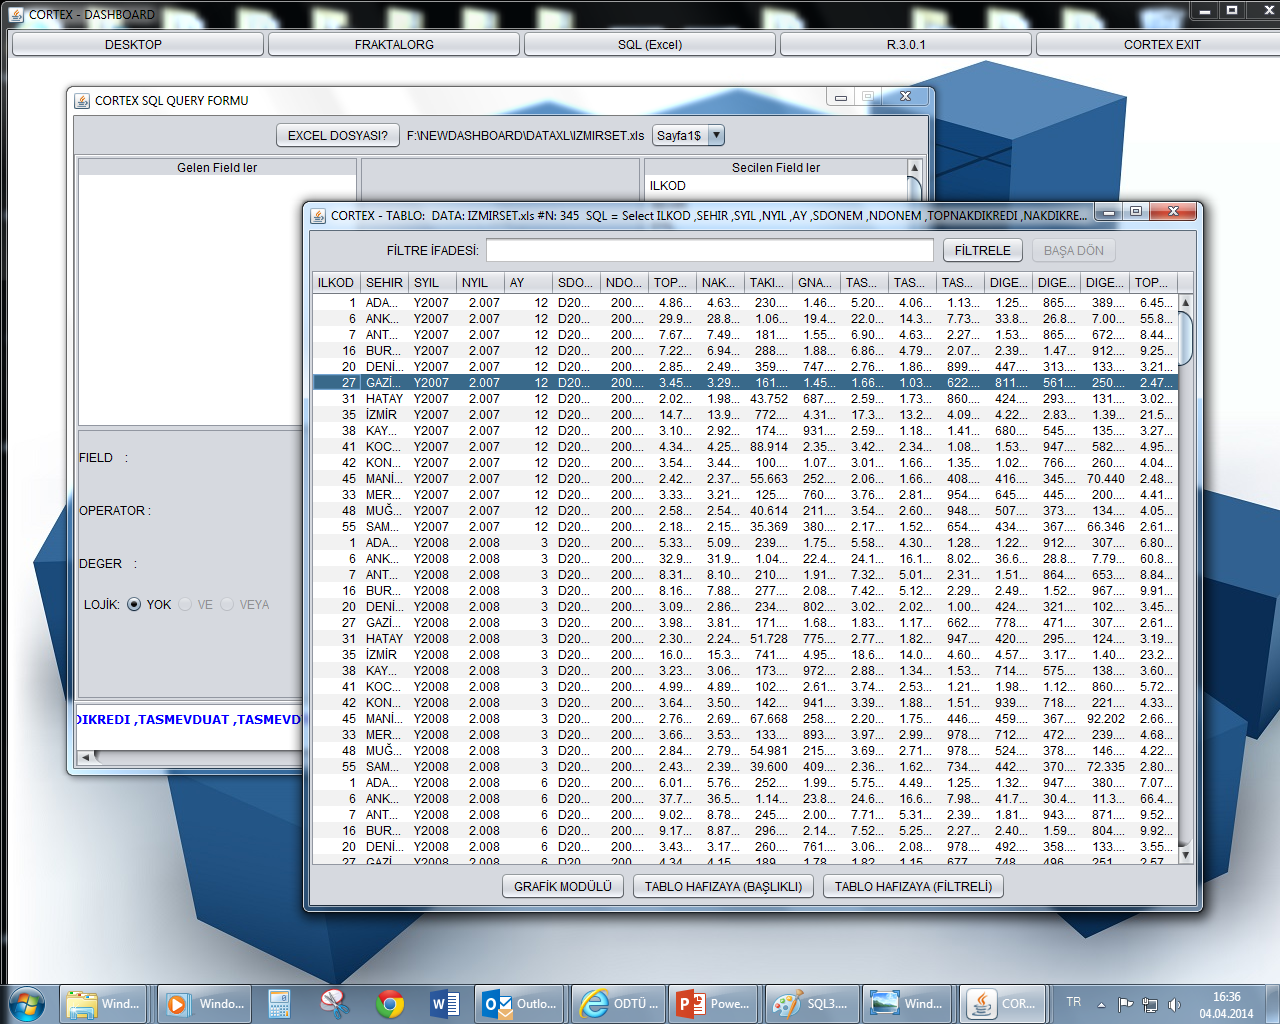Screen dimensions: 1284x1024
Task: Click the SEHIR column header
Action: (x=384, y=282)
